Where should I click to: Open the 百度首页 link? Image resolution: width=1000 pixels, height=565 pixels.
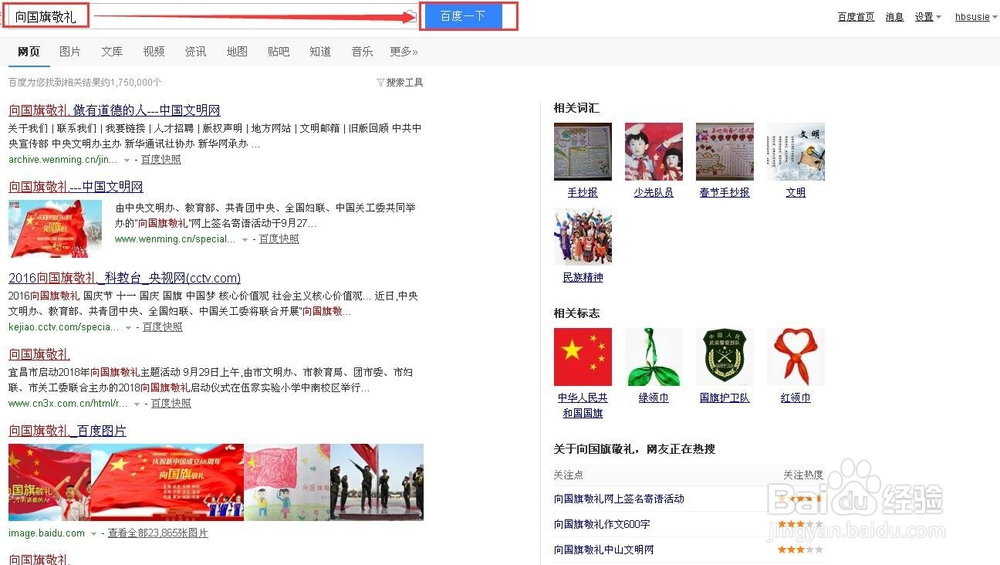coord(856,17)
